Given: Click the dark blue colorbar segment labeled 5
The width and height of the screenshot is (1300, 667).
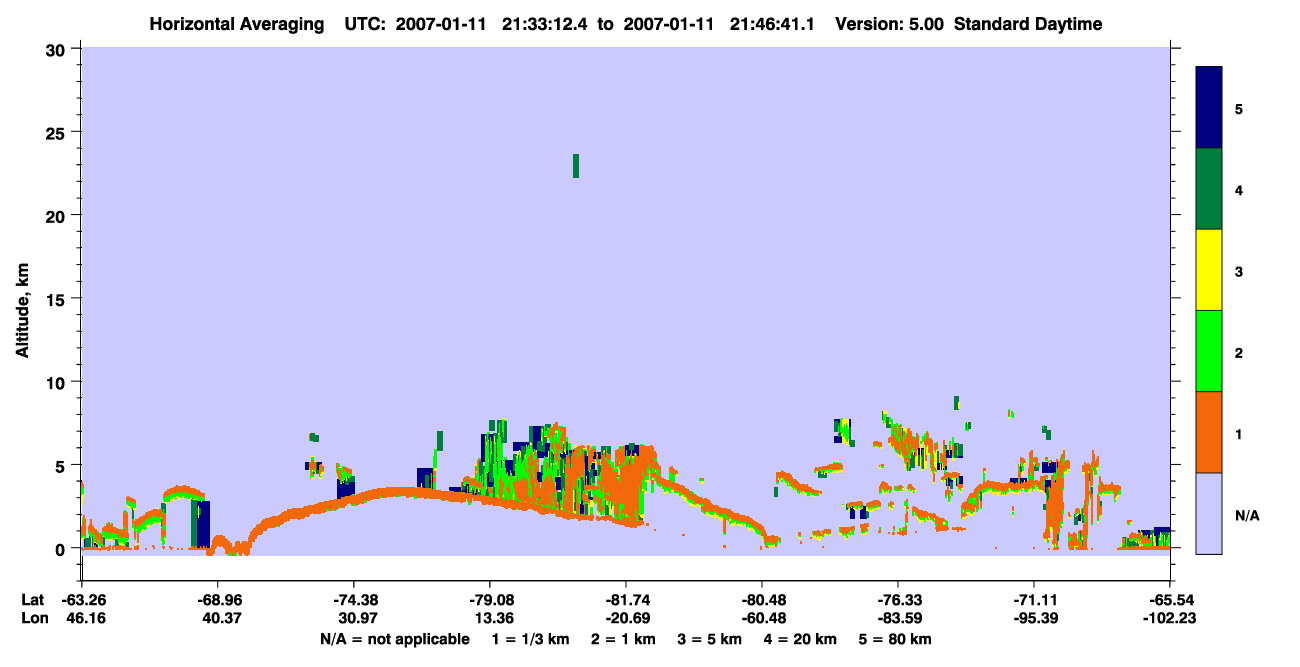Looking at the screenshot, I should tap(1209, 107).
